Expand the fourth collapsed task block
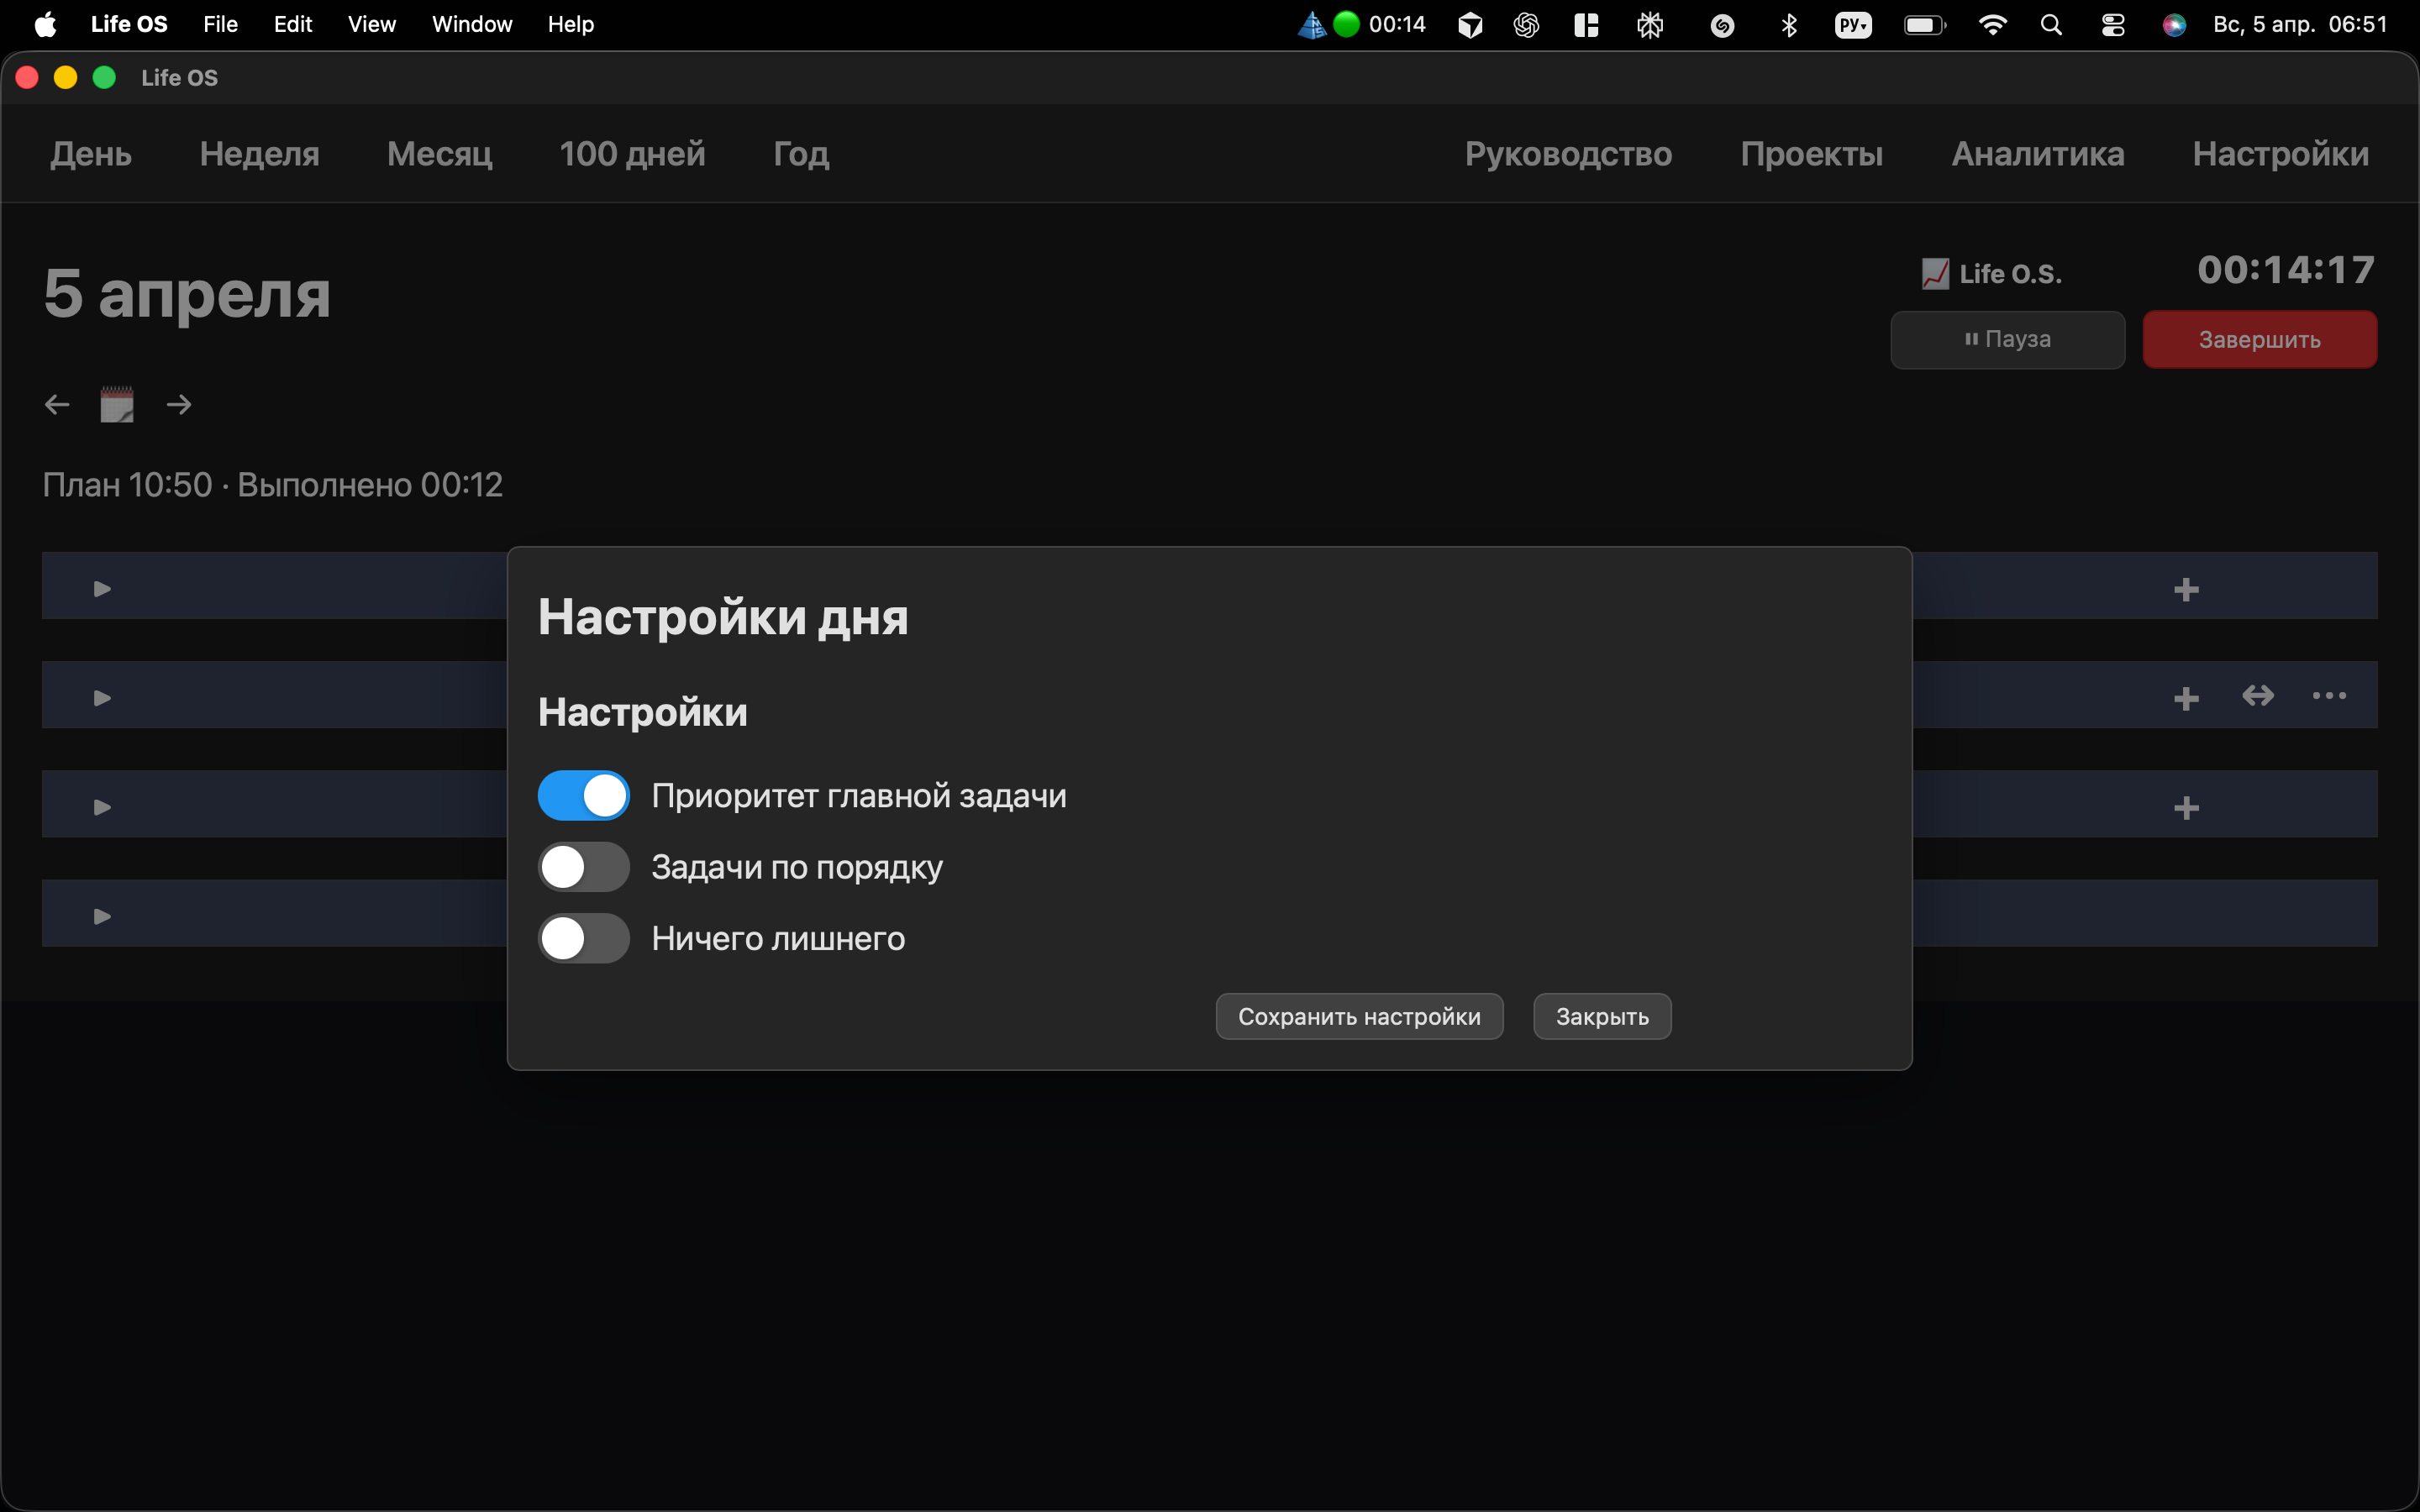 coord(102,916)
